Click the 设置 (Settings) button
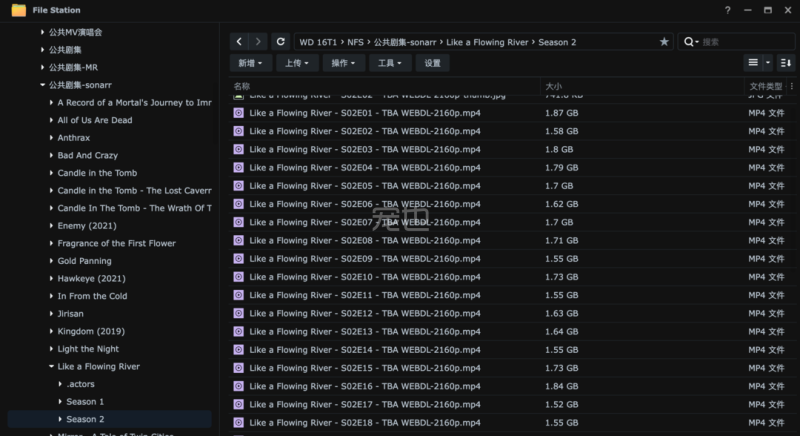The image size is (800, 436). 432,63
